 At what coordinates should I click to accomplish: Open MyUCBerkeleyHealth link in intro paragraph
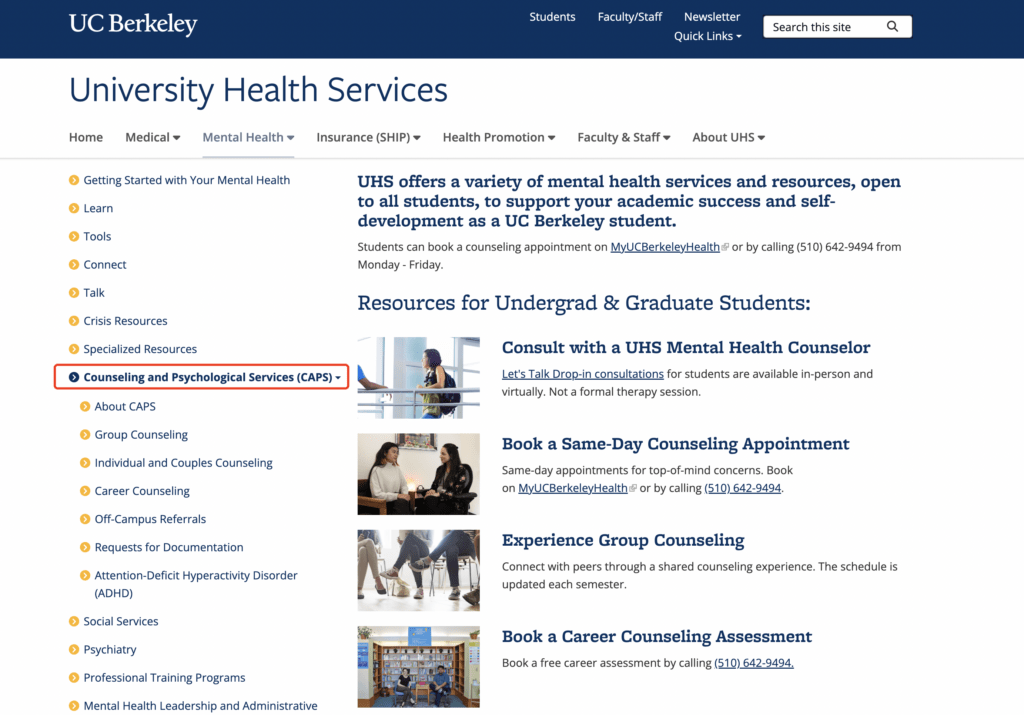(x=665, y=247)
